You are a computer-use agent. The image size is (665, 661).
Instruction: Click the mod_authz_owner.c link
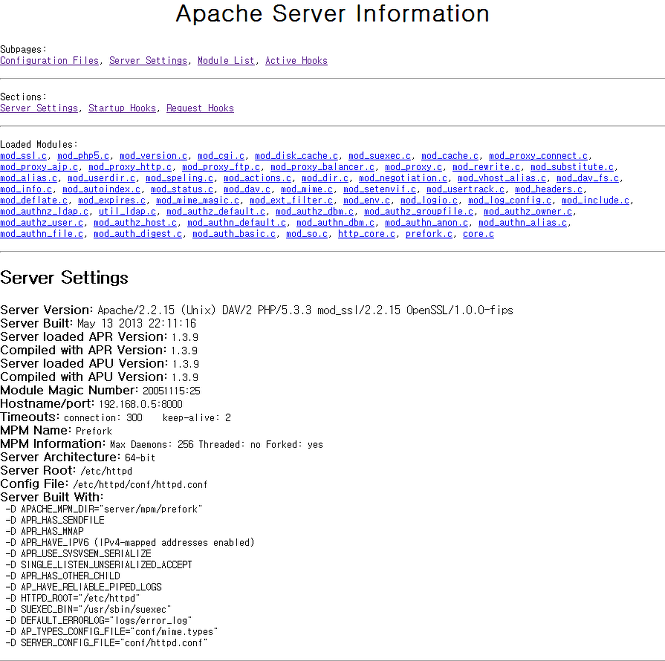click(x=528, y=211)
